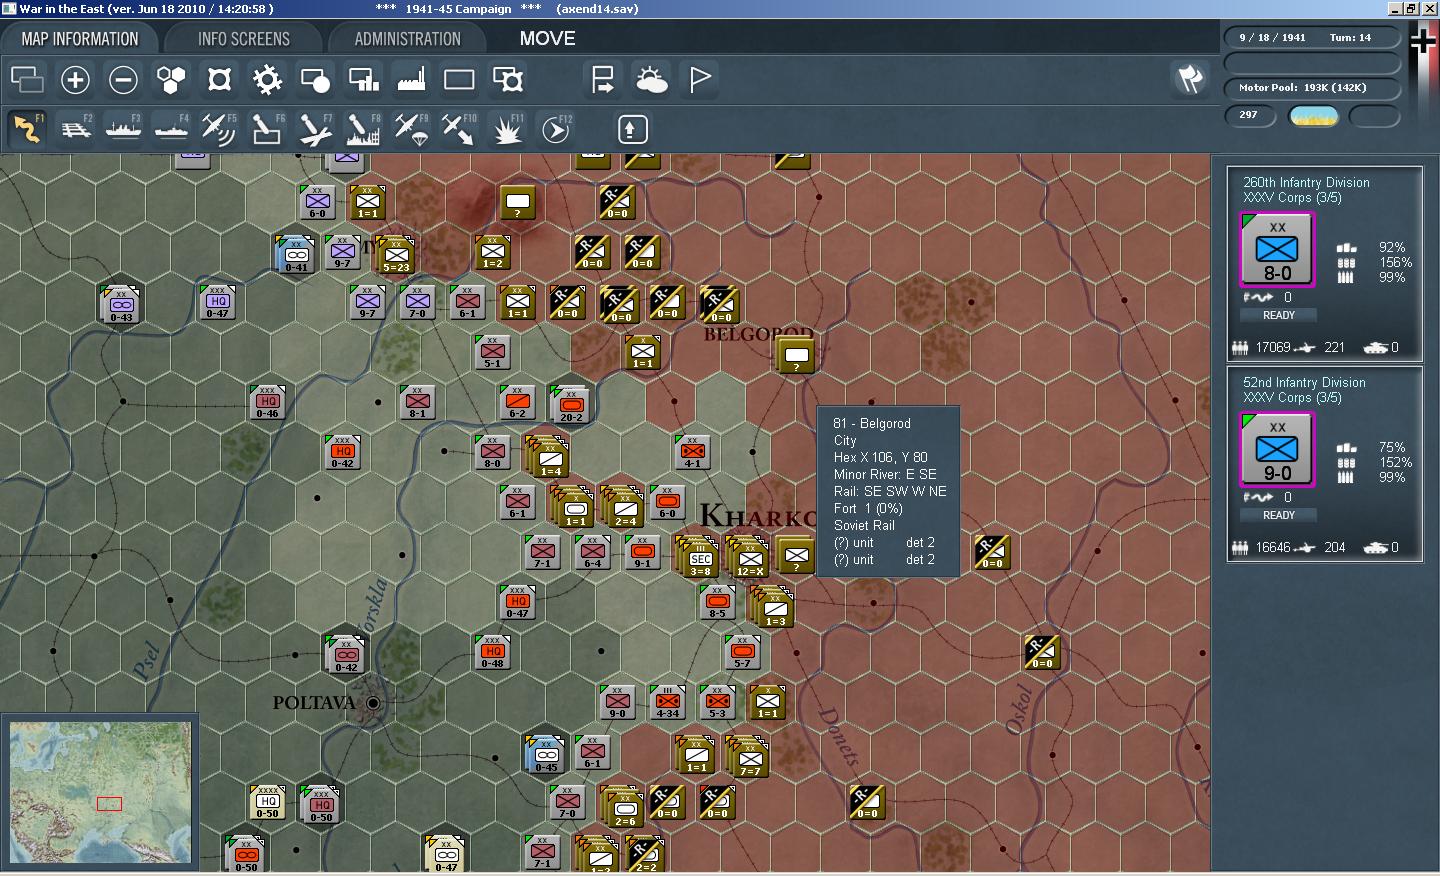Click the F12 end turn icon

555,129
